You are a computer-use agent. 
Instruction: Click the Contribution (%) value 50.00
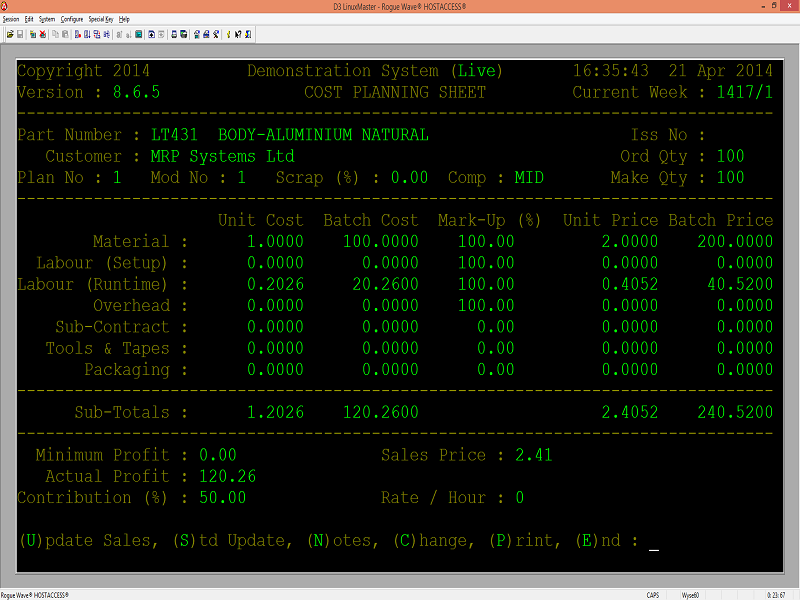(x=222, y=498)
